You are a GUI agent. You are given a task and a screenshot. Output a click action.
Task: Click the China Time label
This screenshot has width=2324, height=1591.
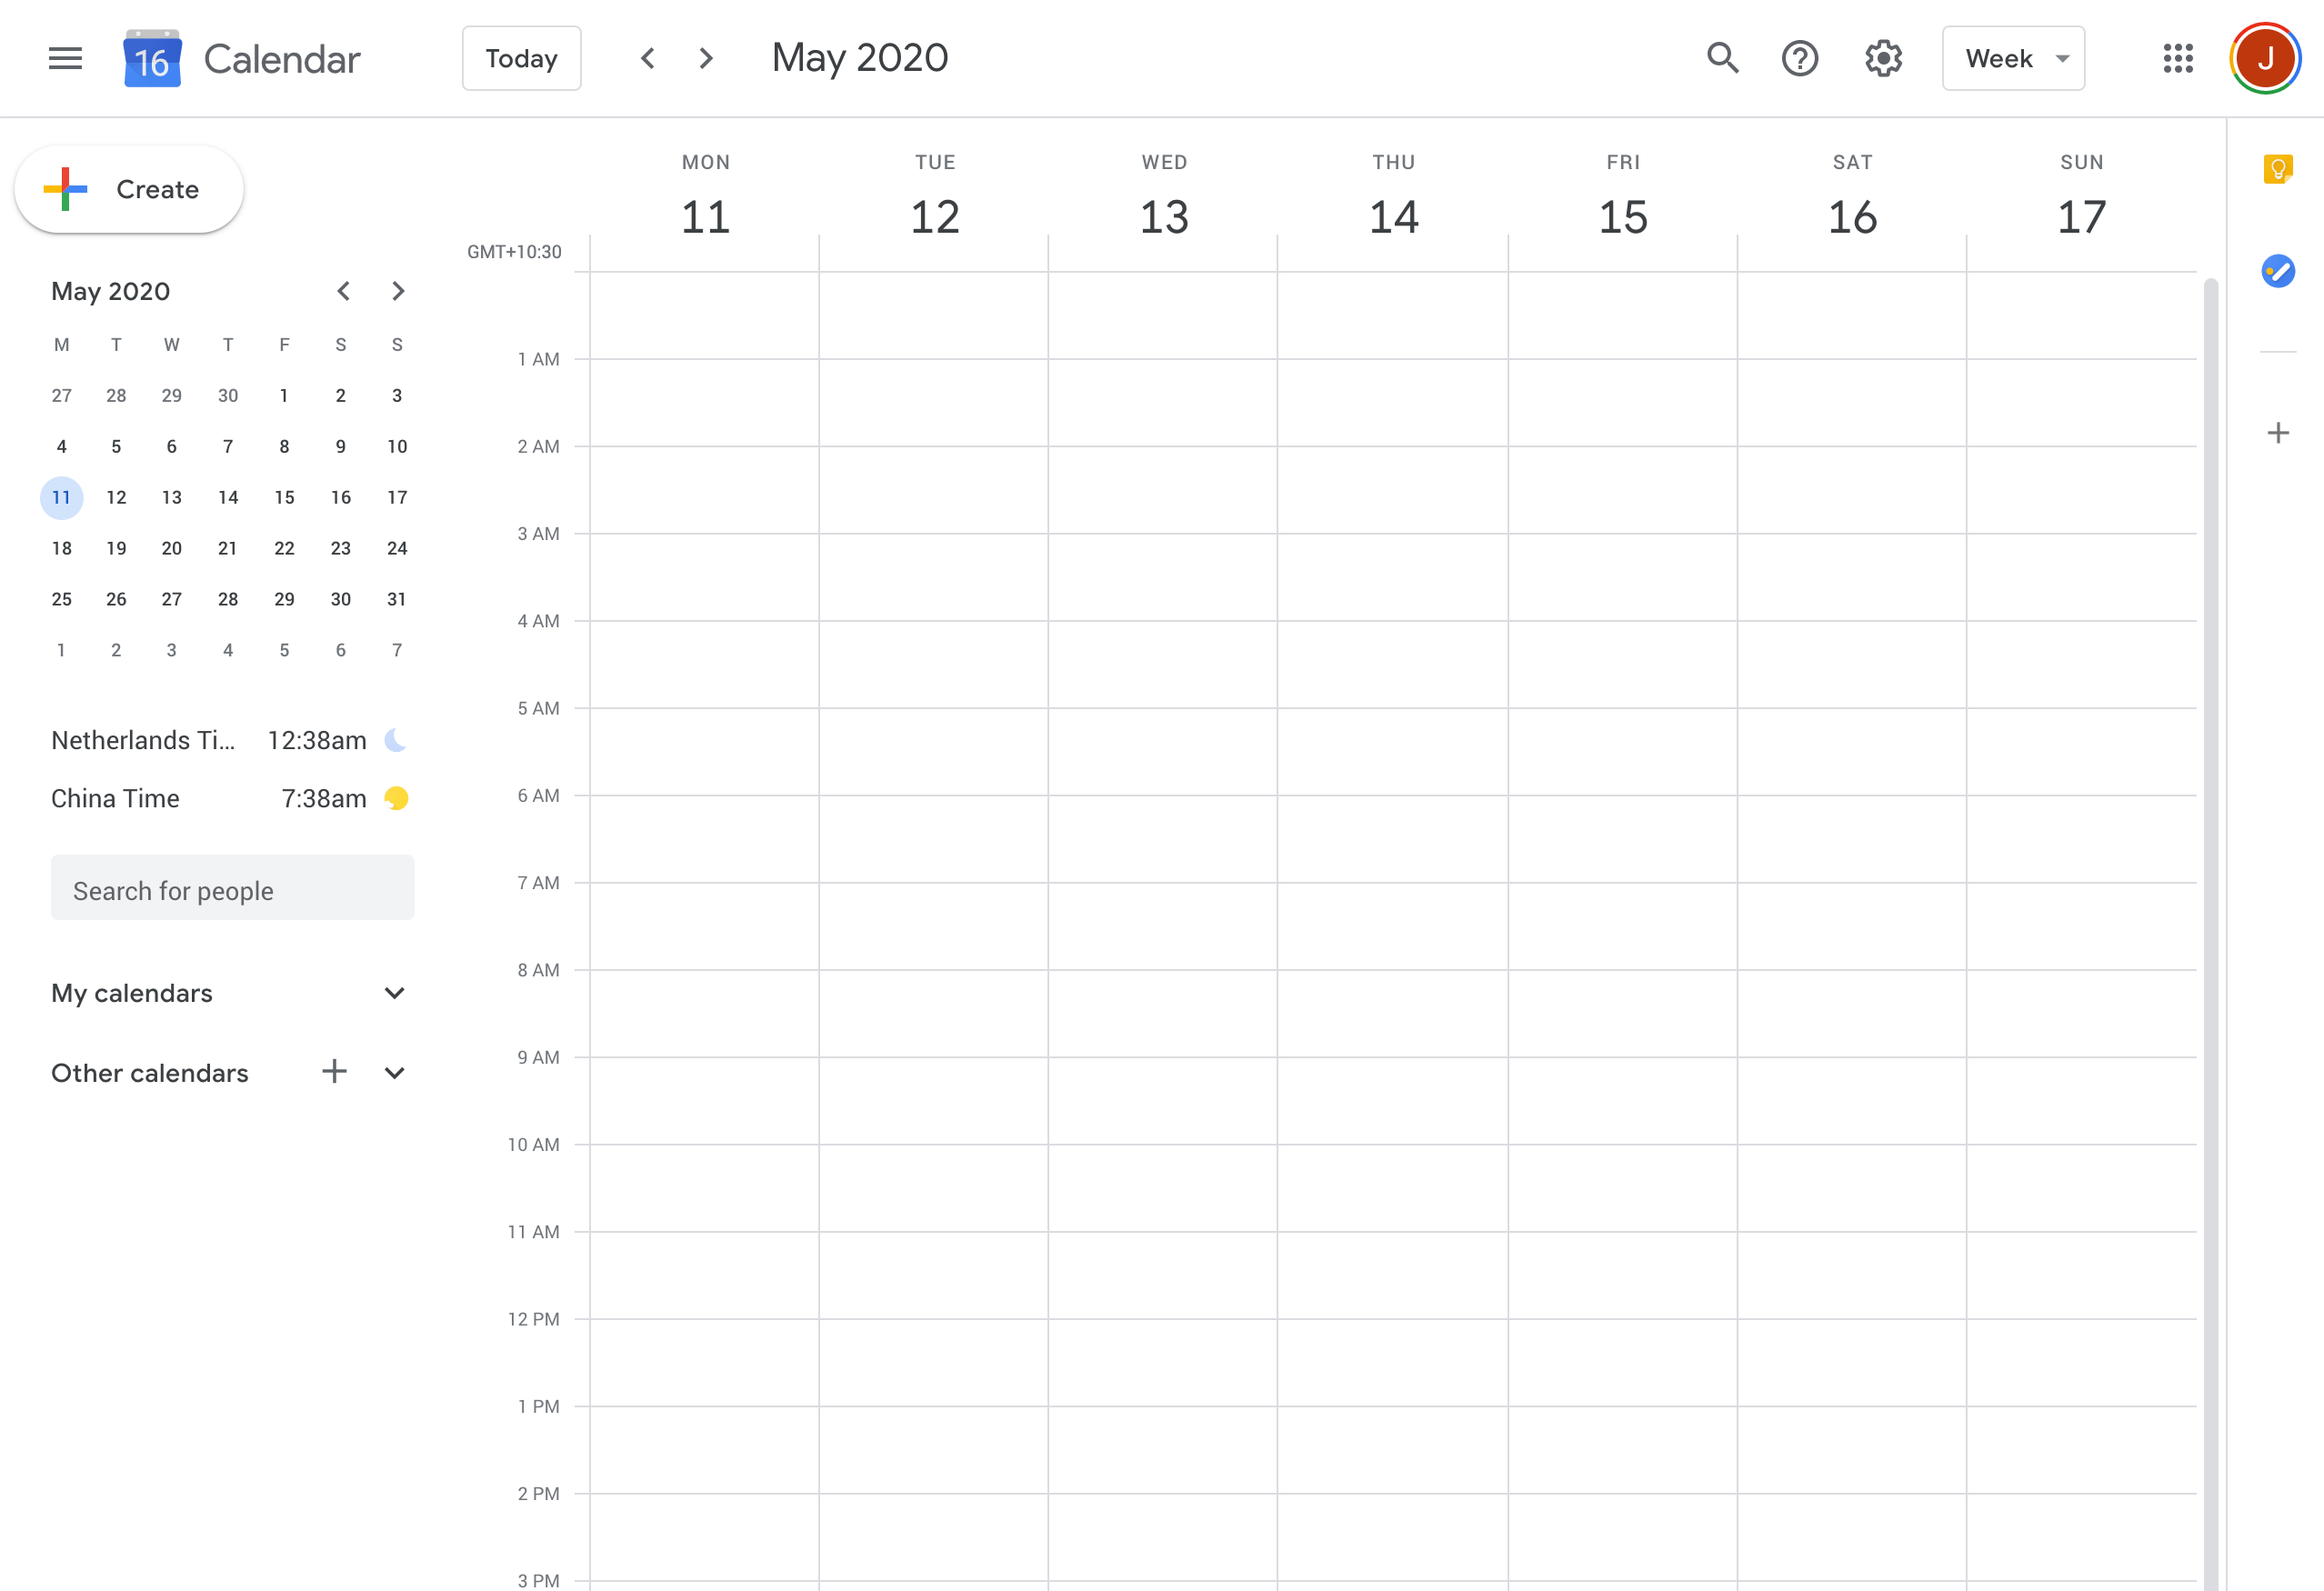pyautogui.click(x=115, y=798)
